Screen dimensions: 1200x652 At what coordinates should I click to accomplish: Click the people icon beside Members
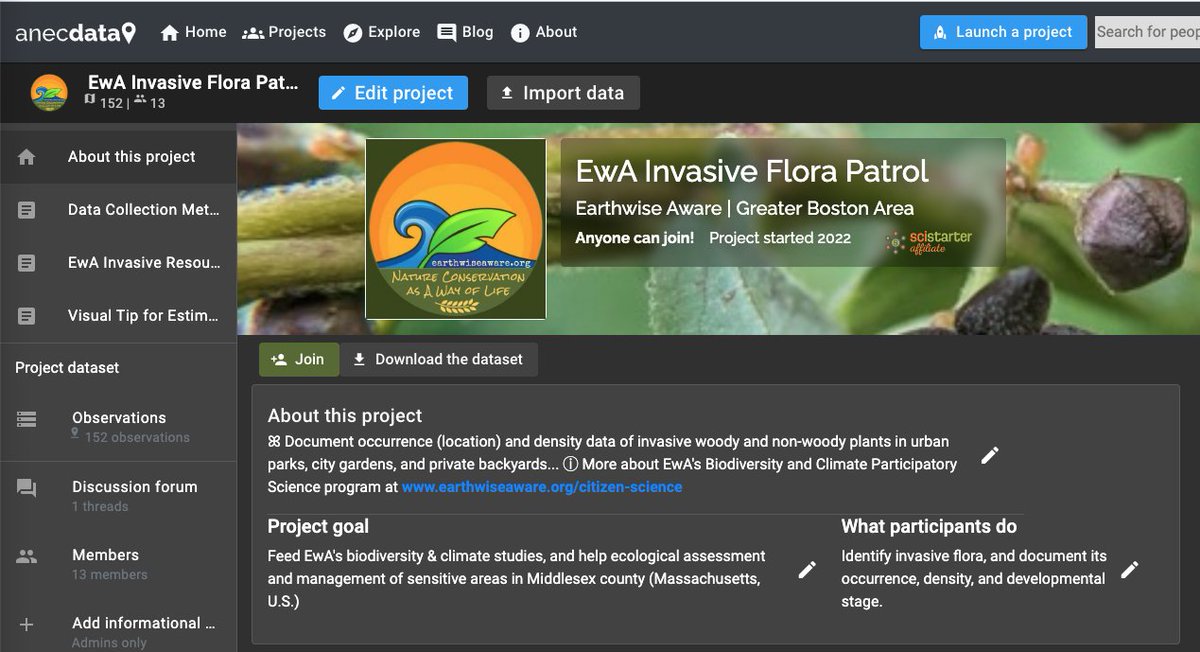pyautogui.click(x=27, y=556)
